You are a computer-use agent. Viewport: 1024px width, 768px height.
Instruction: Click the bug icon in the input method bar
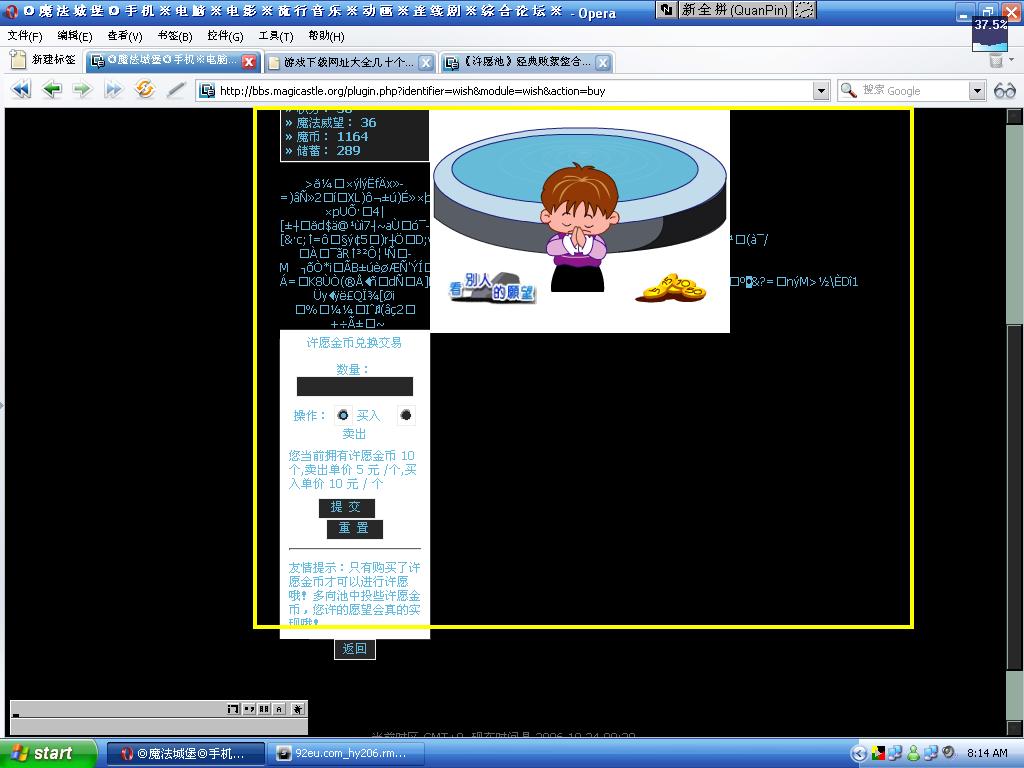pyautogui.click(x=298, y=709)
